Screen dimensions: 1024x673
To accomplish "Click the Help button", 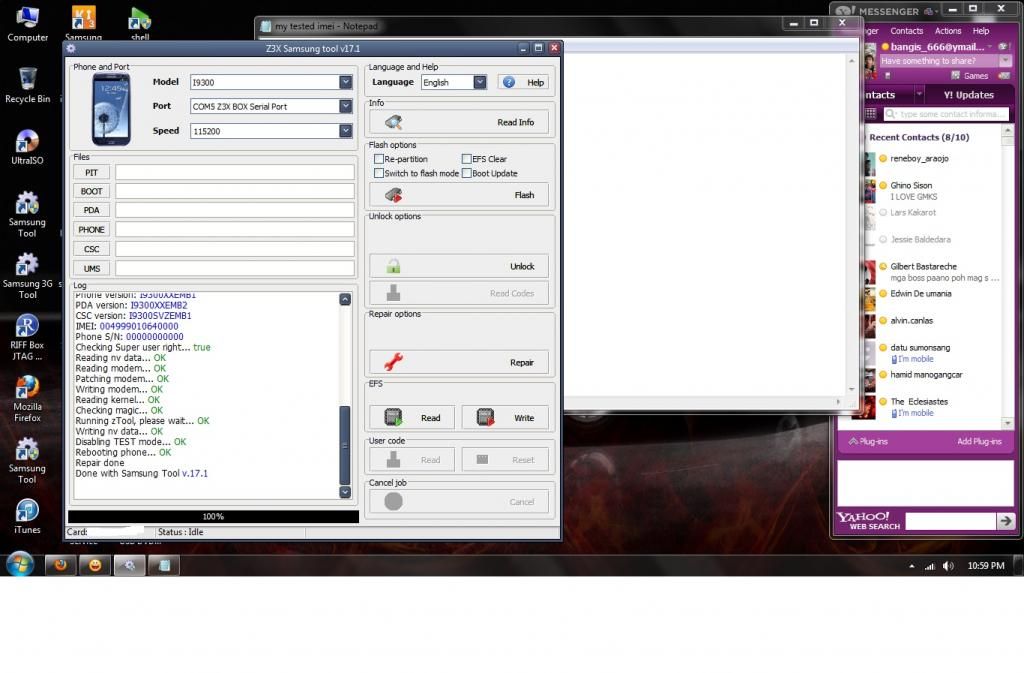I will [x=523, y=82].
